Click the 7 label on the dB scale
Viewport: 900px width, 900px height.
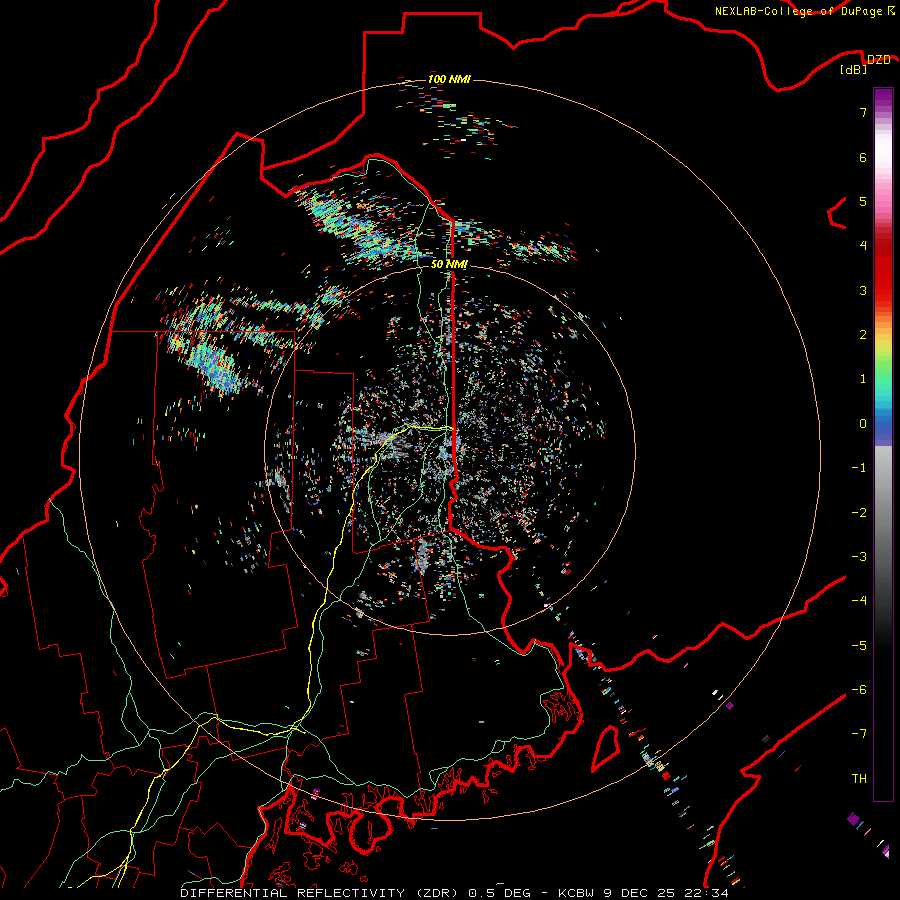863,112
